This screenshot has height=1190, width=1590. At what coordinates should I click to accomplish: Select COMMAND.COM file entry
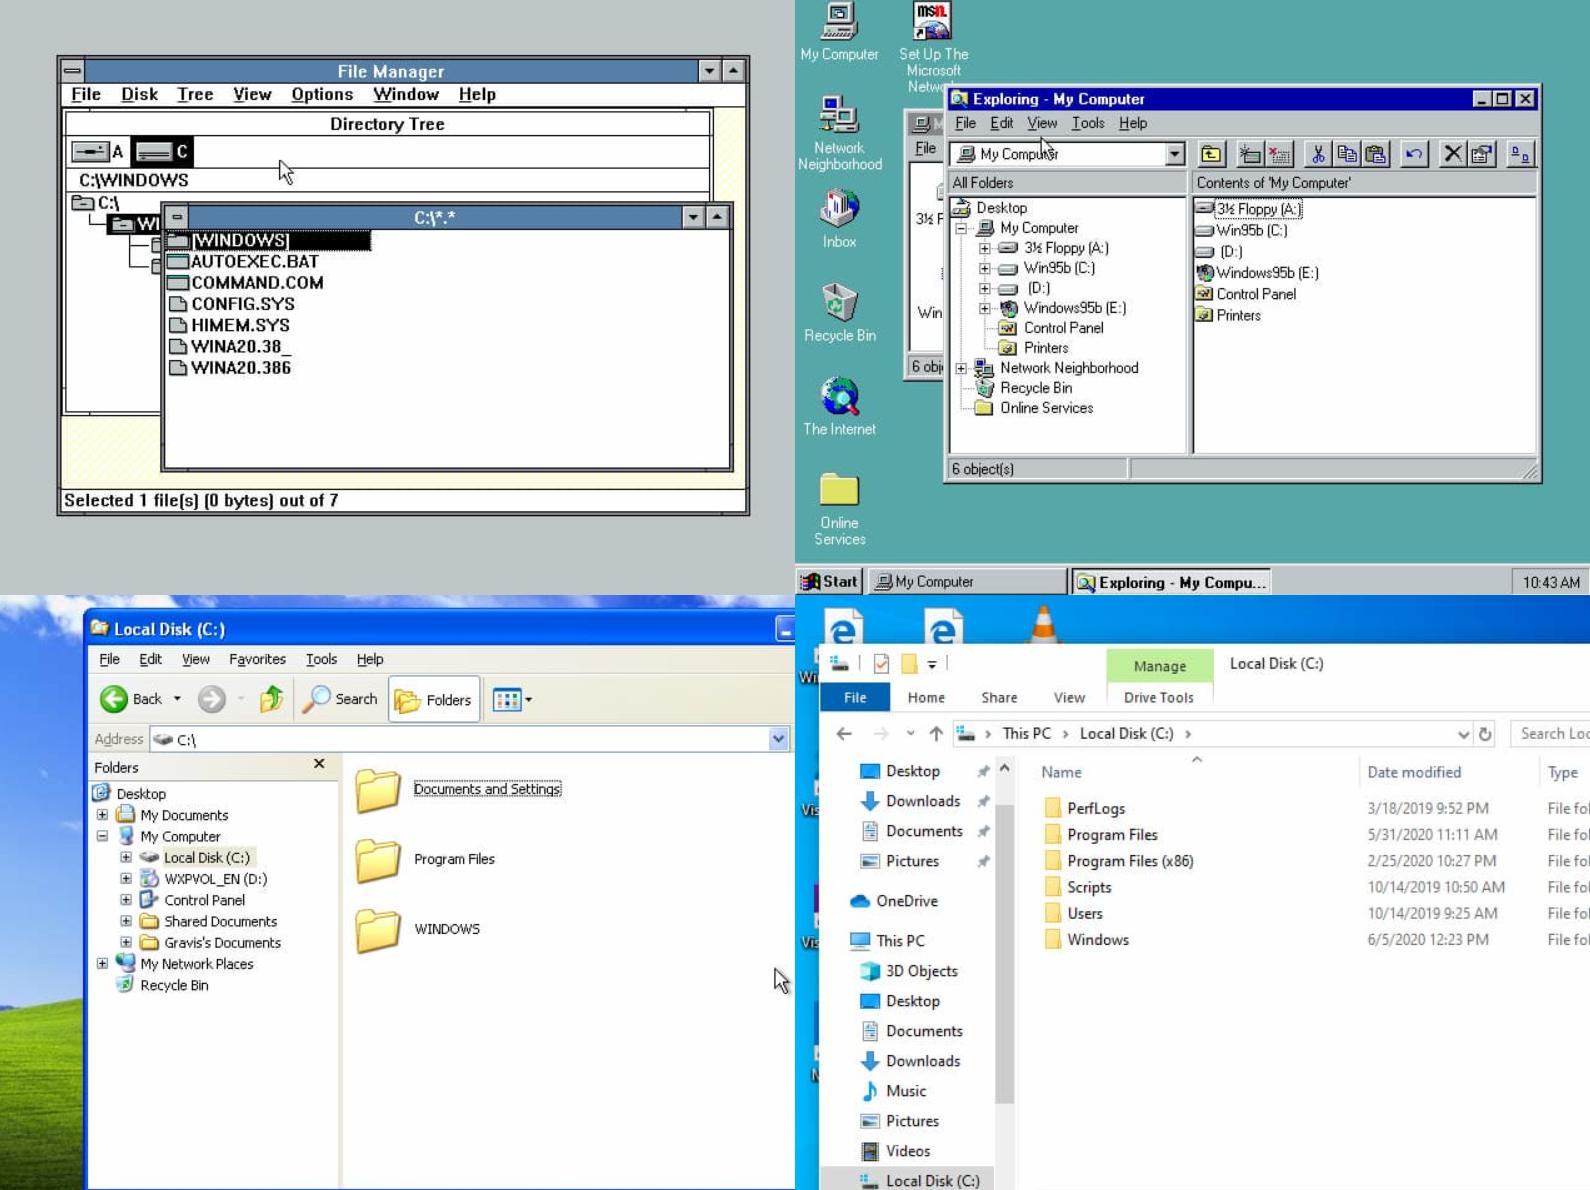(x=246, y=282)
